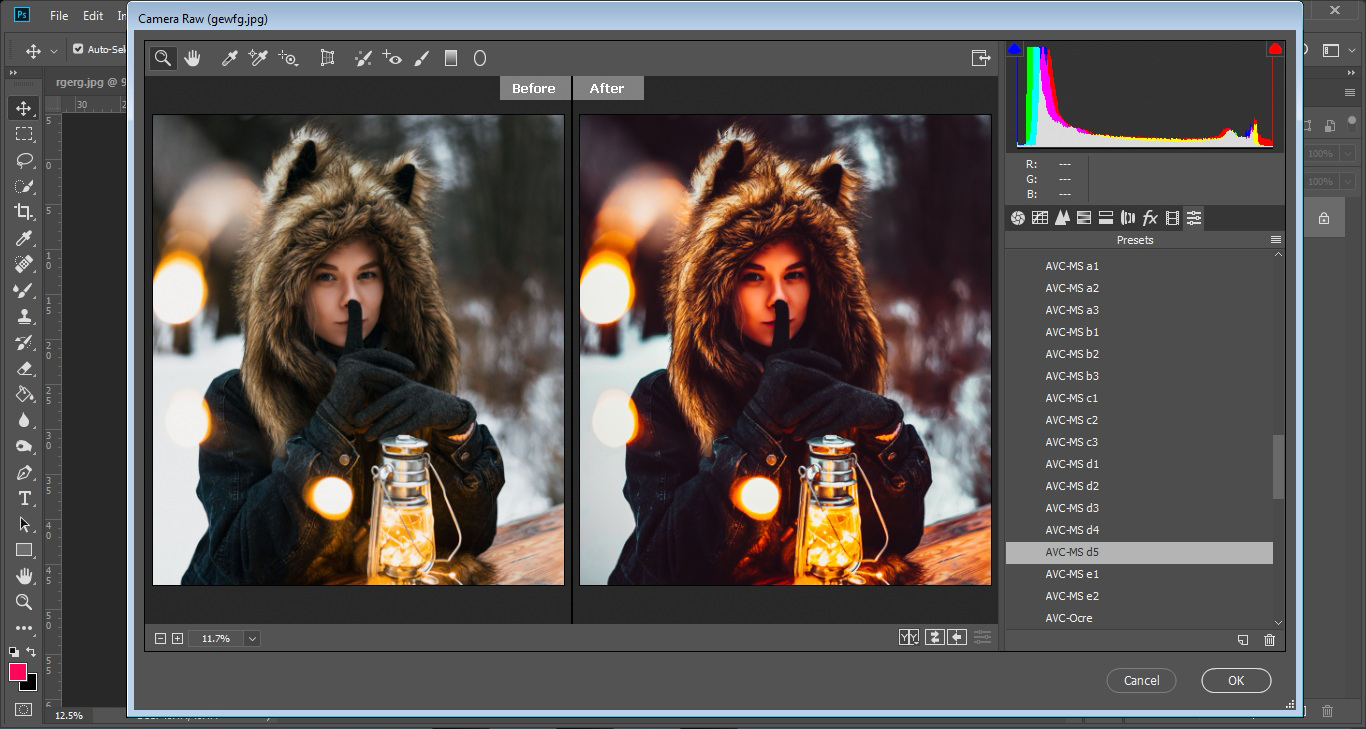Select the Red Eye Removal tool
The height and width of the screenshot is (729, 1366).
pos(392,58)
